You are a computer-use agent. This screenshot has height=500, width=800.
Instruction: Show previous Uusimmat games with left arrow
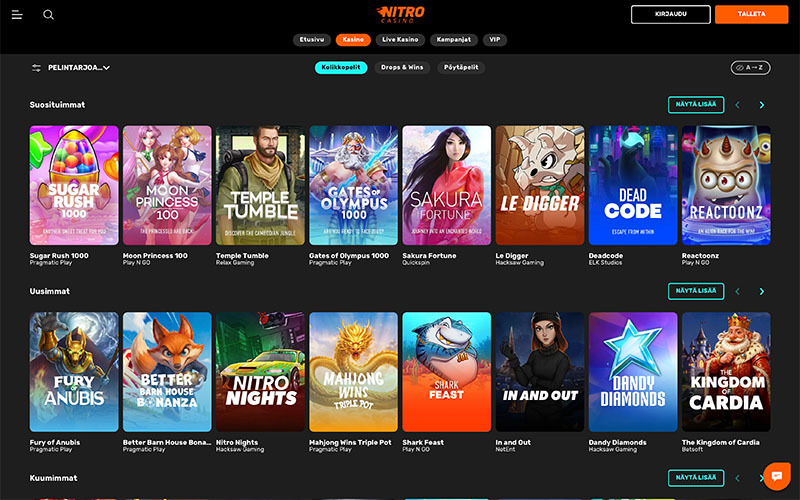737,291
